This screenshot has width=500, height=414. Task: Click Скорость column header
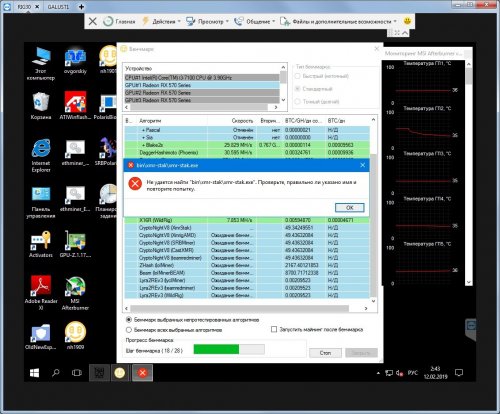pyautogui.click(x=231, y=121)
